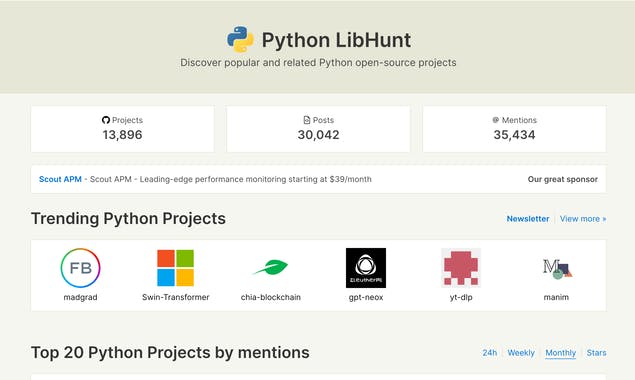Click the Python logo icon in header
Image resolution: width=635 pixels, height=380 pixels.
pos(240,40)
